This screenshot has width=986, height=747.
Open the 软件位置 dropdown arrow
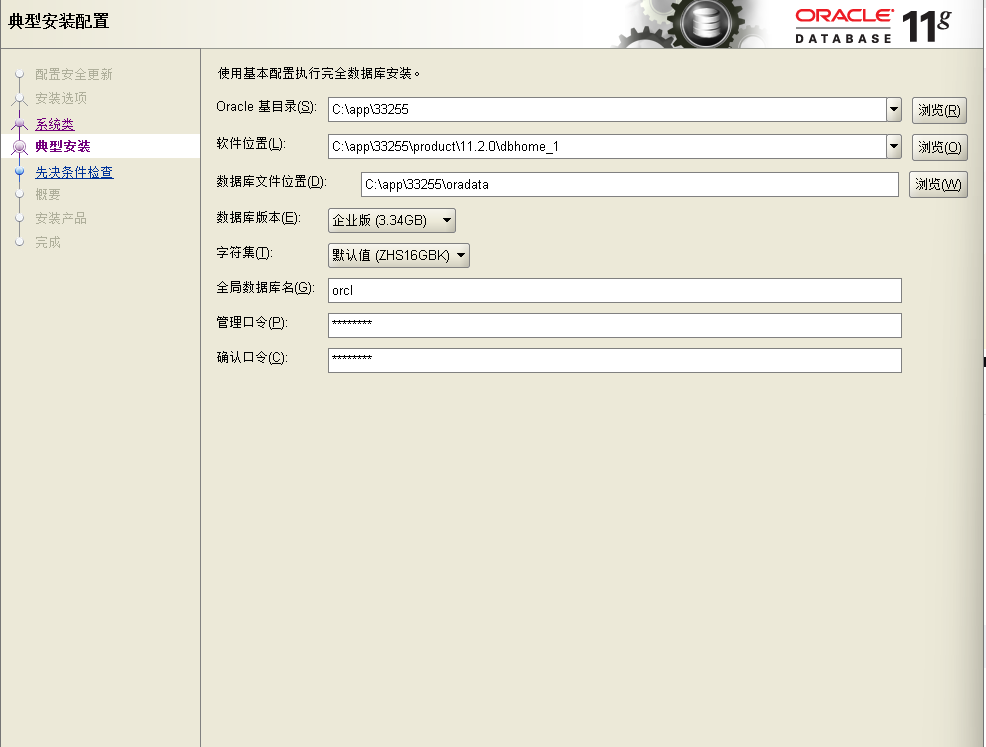point(894,147)
